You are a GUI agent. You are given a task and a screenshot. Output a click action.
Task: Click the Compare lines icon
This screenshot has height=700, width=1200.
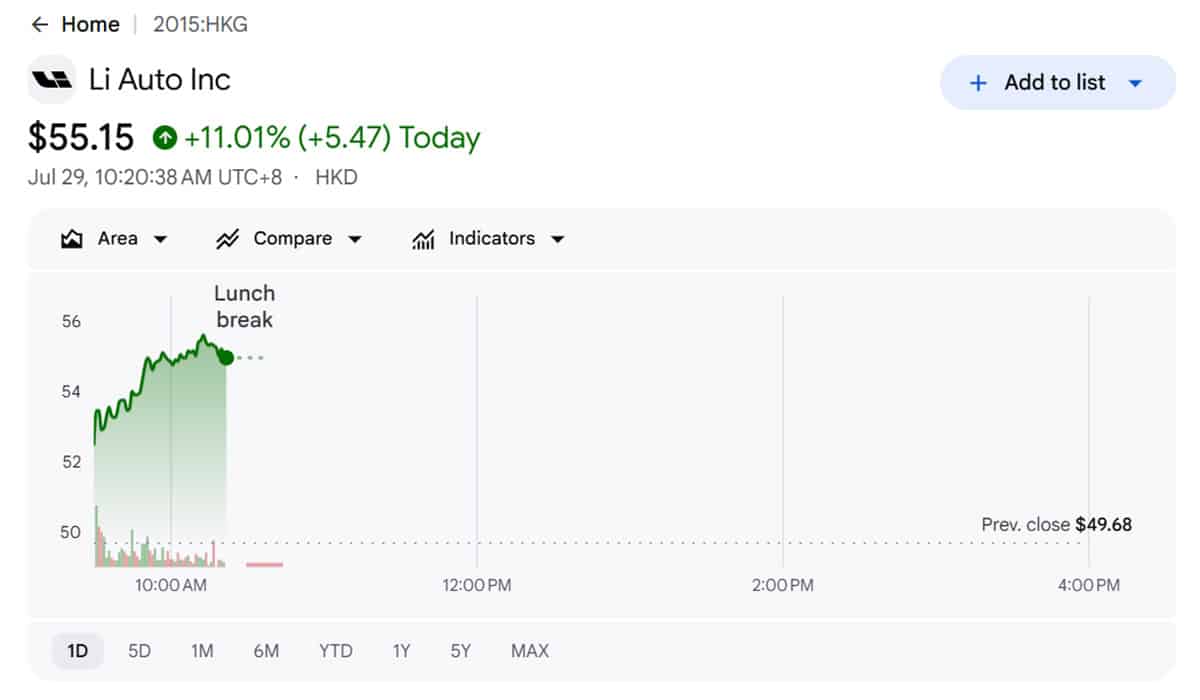[228, 239]
